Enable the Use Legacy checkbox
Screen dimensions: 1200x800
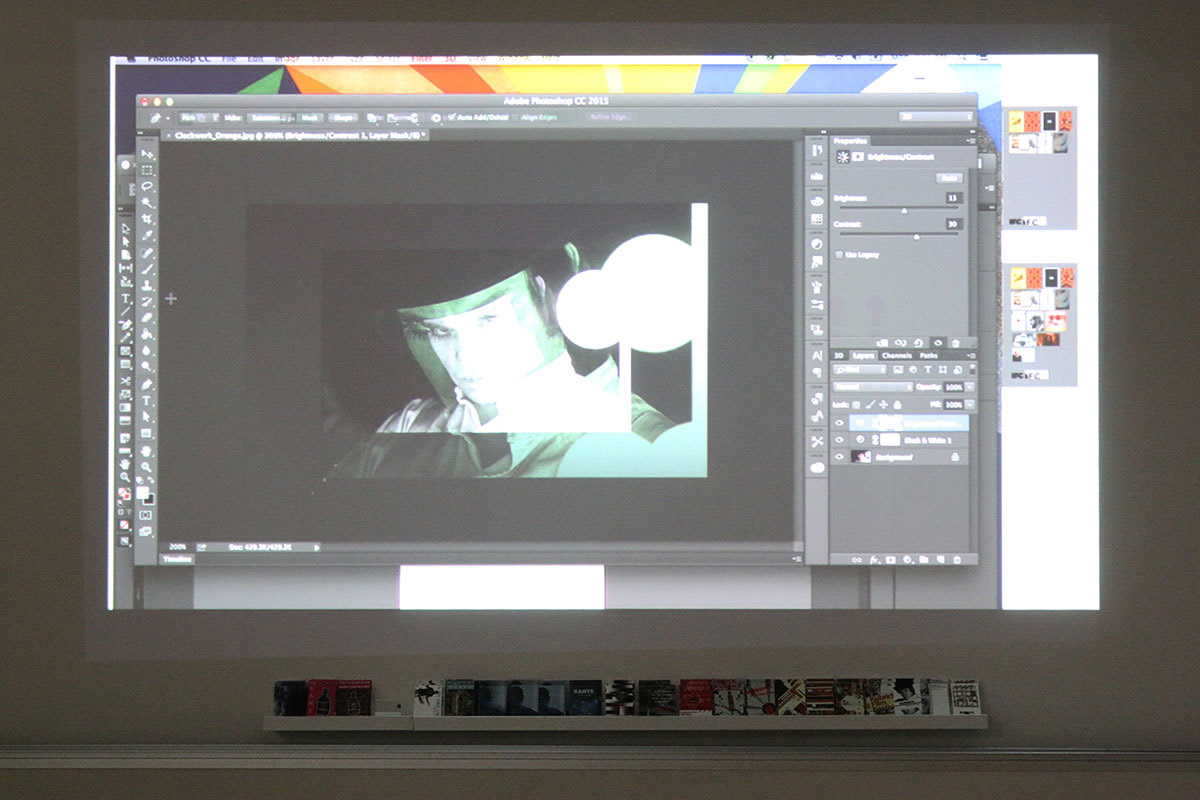coord(839,255)
